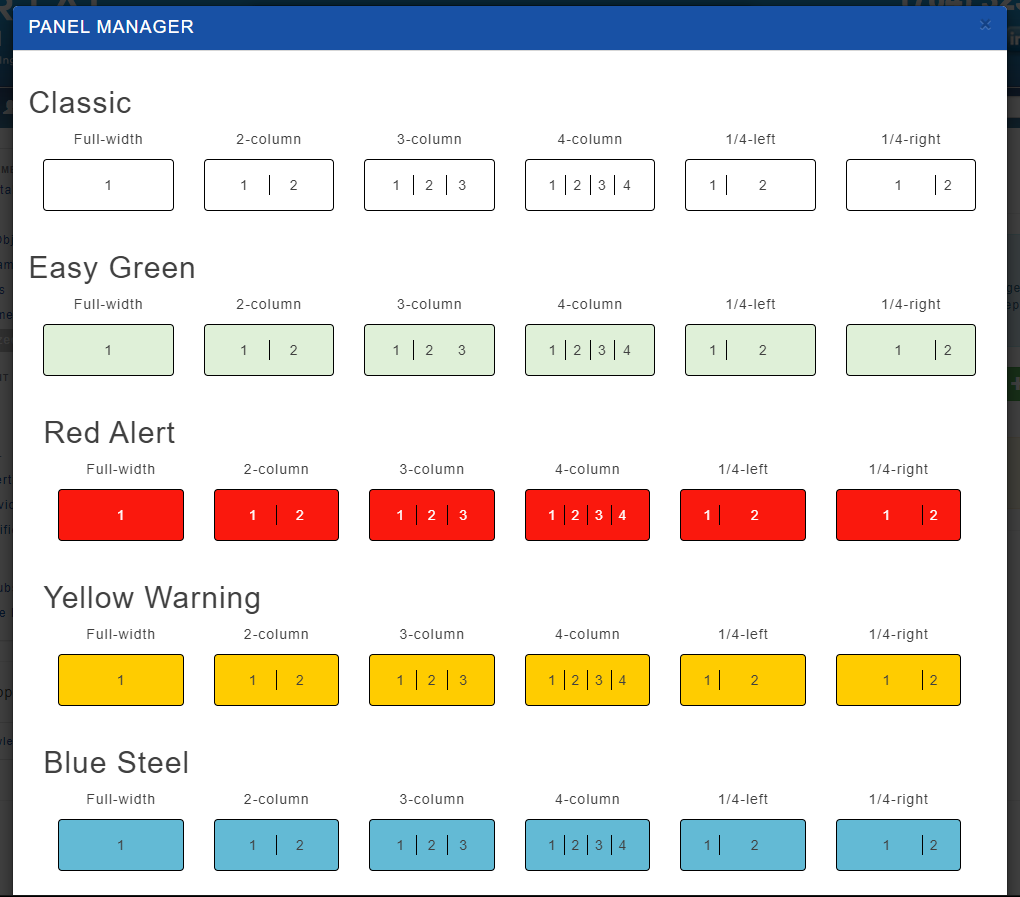
Task: Pick the Classic 4-column layout
Action: click(x=590, y=185)
